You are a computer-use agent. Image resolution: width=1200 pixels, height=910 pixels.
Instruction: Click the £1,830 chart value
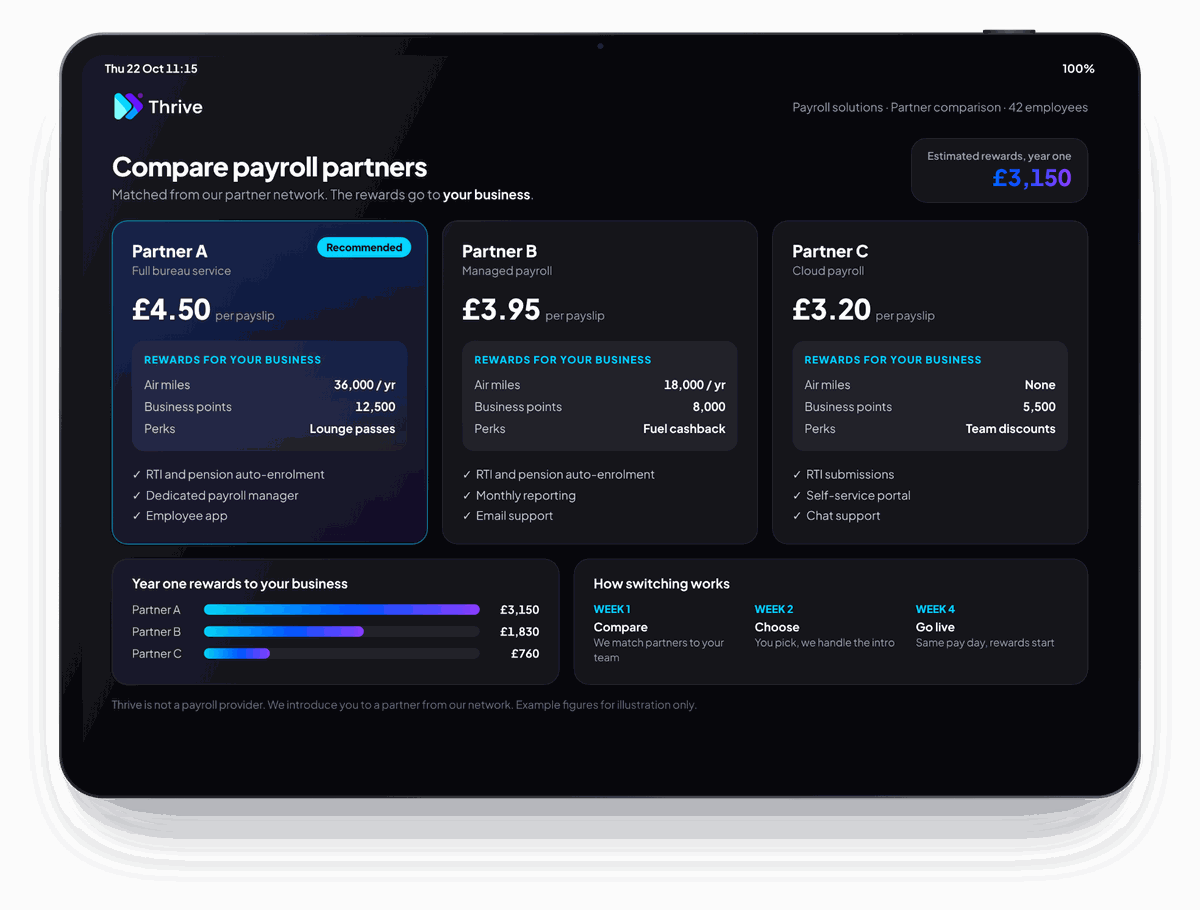(x=519, y=632)
